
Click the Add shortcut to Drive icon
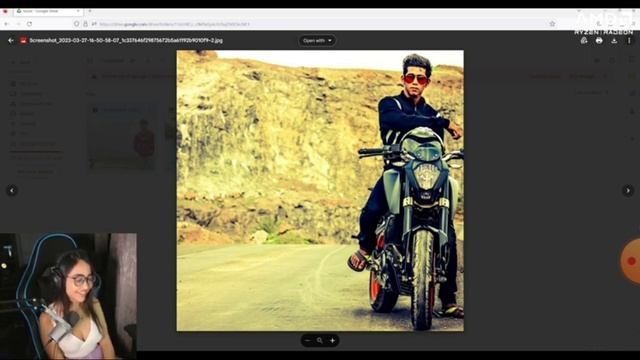tap(584, 40)
